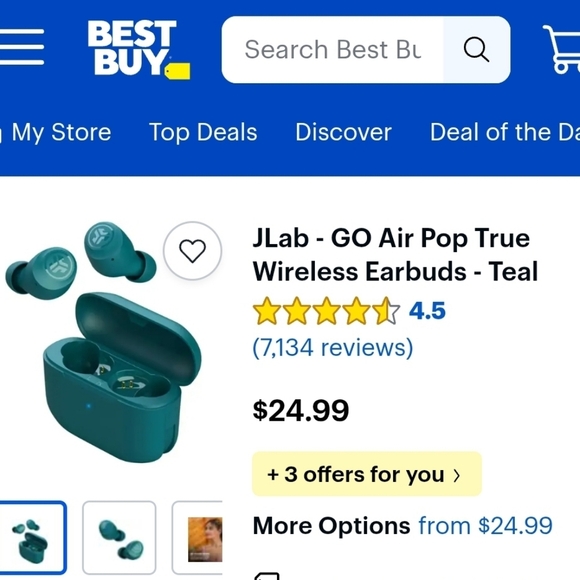This screenshot has height=580, width=580.
Task: Open the hamburger menu icon
Action: tap(22, 47)
